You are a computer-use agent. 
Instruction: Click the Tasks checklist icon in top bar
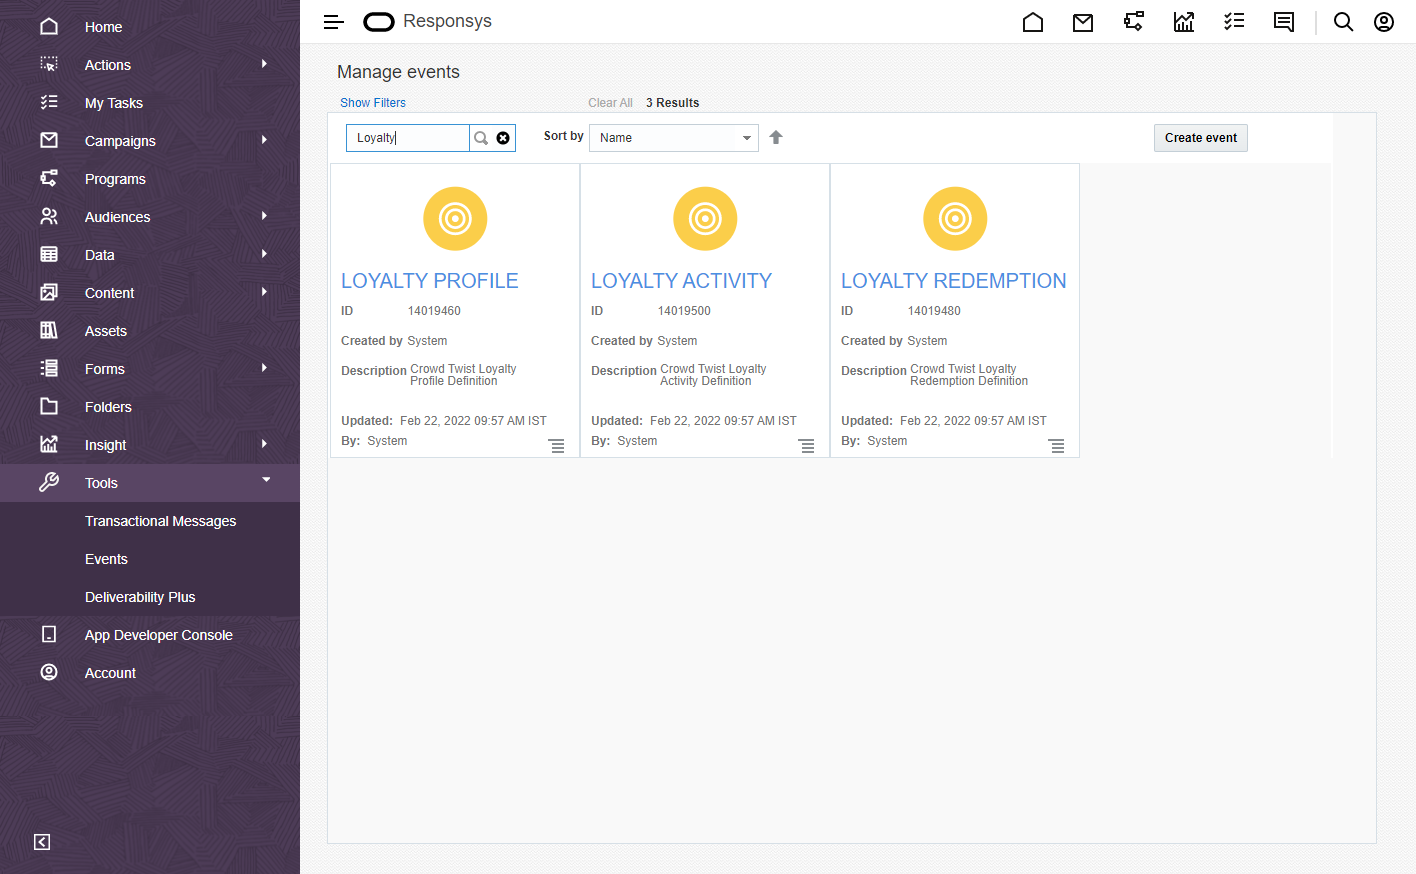click(1234, 21)
